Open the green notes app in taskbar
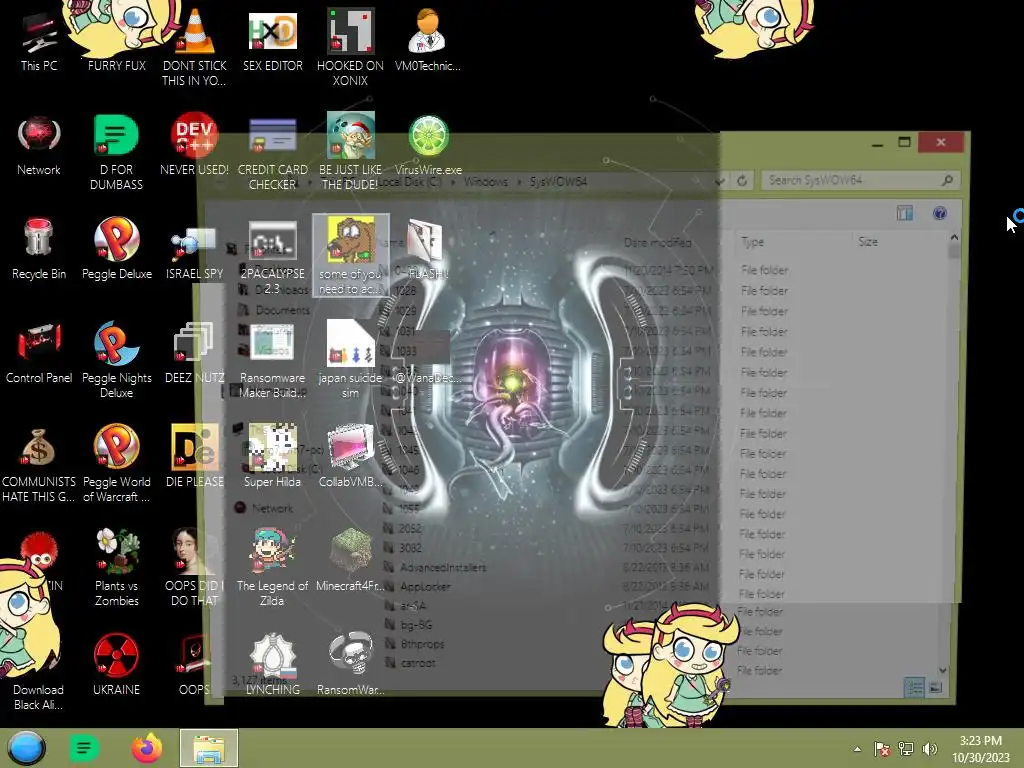1024x768 pixels. click(x=84, y=748)
